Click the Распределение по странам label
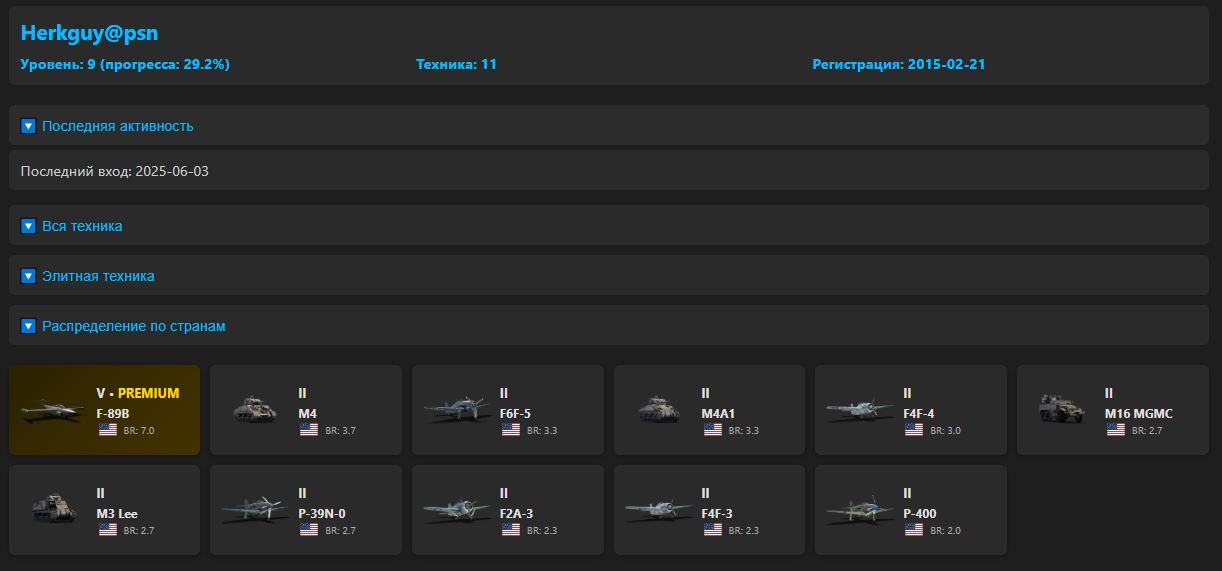 pos(133,326)
